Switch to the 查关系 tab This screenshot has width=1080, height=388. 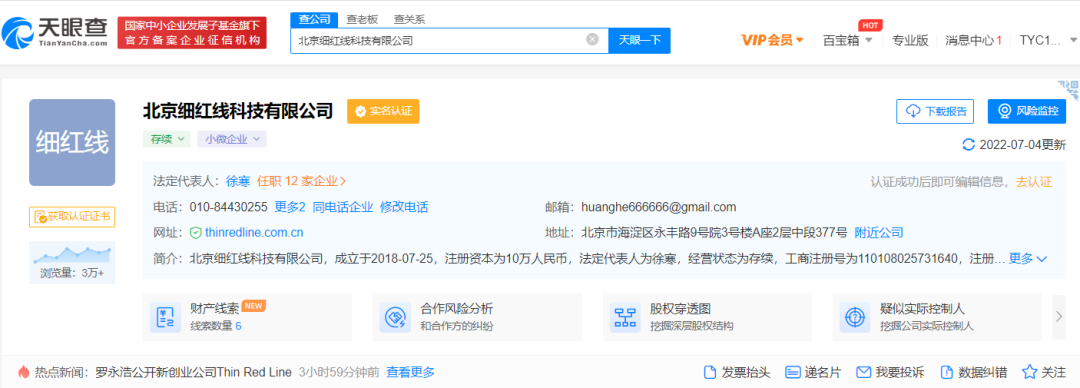tap(409, 19)
